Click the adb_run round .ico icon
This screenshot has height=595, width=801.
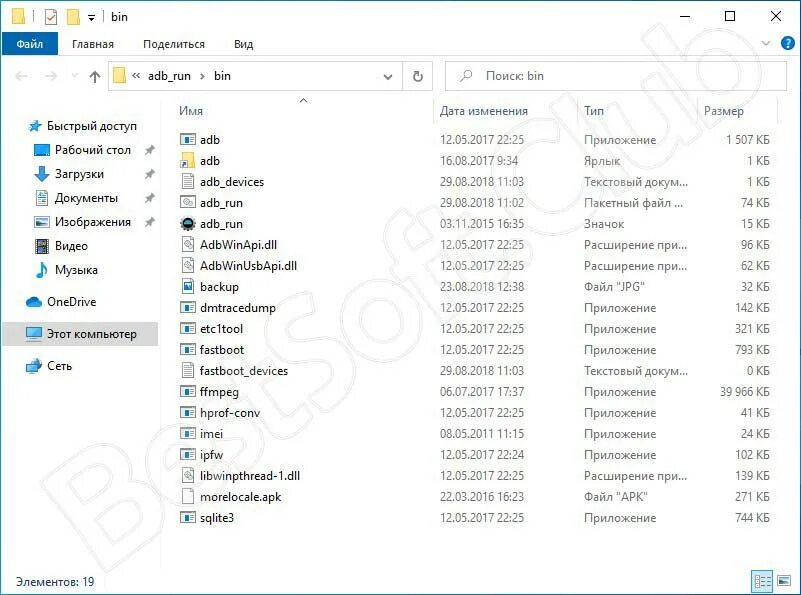coord(188,223)
